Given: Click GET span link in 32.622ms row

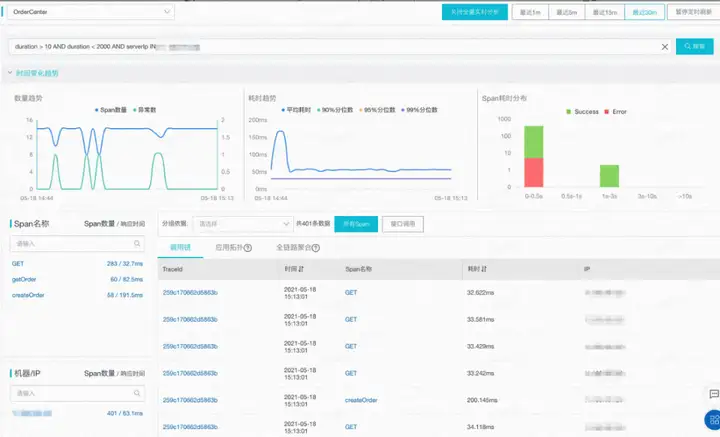Looking at the screenshot, I should click(x=351, y=293).
